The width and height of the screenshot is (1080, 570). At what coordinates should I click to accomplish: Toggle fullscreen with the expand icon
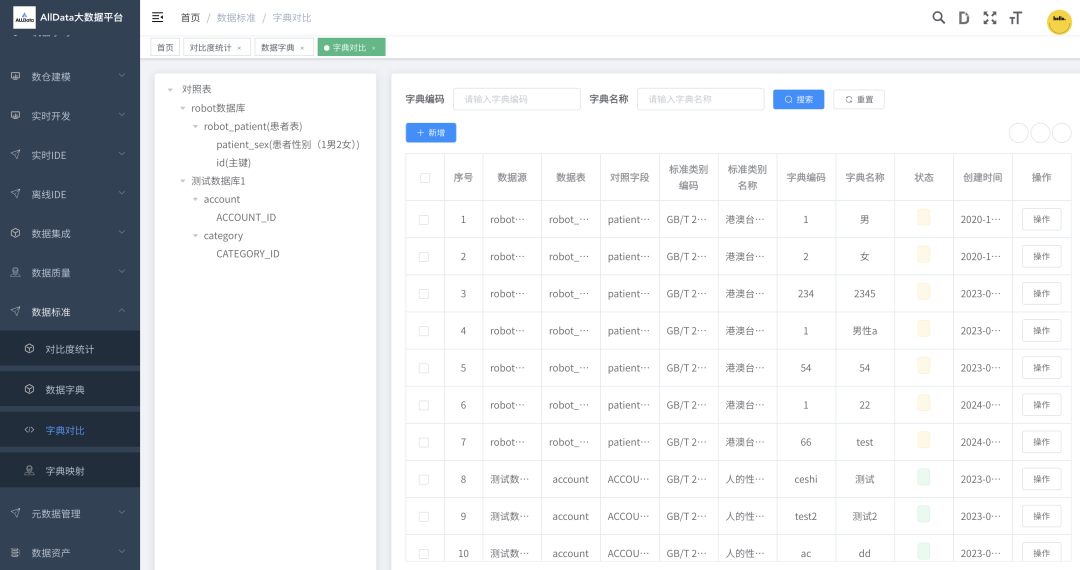click(x=990, y=18)
